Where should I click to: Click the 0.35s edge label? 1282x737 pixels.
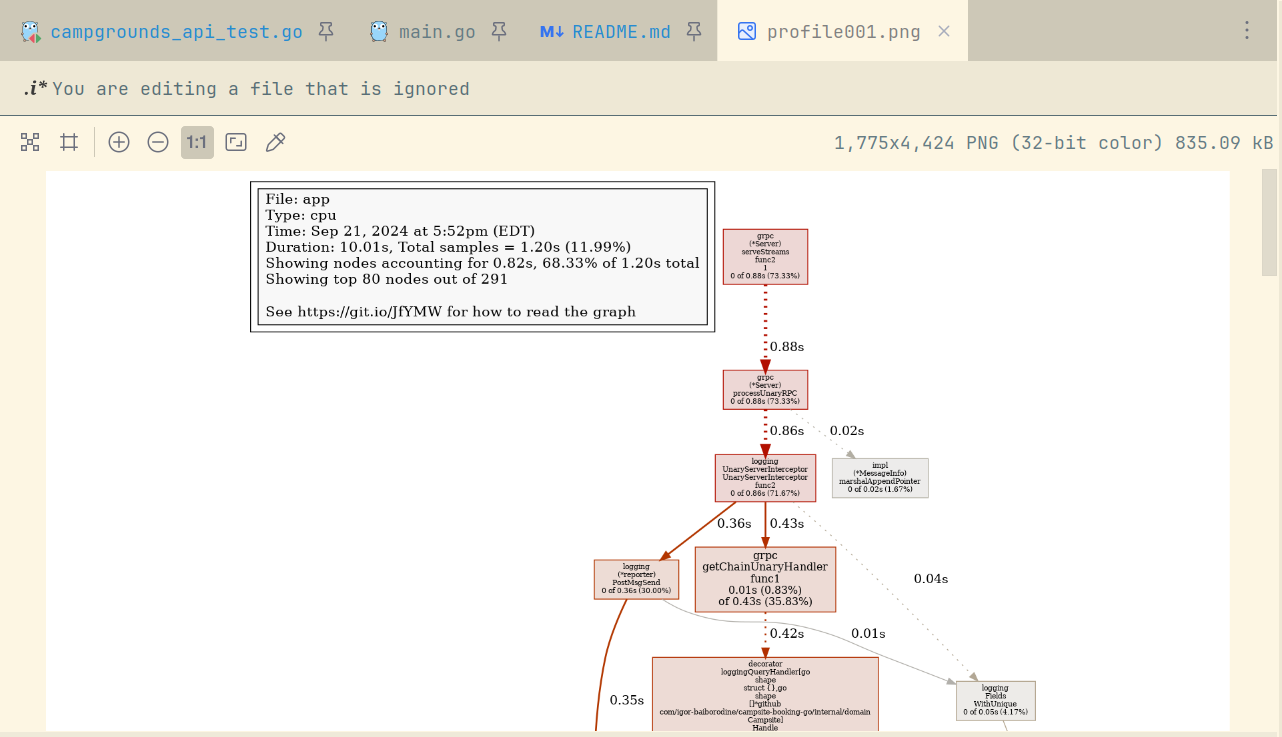click(x=627, y=700)
